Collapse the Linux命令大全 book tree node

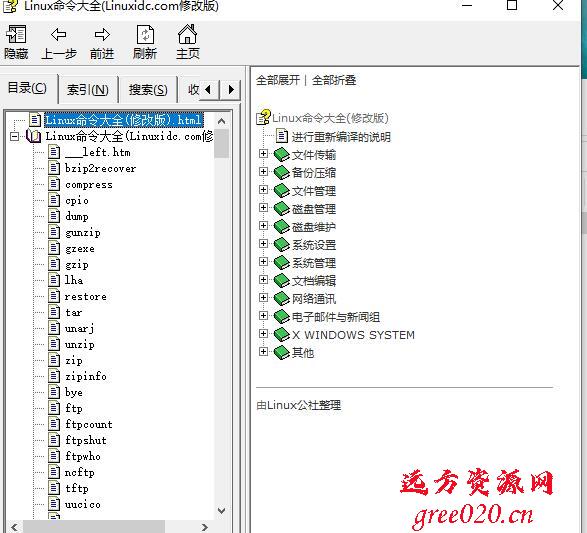tap(14, 136)
